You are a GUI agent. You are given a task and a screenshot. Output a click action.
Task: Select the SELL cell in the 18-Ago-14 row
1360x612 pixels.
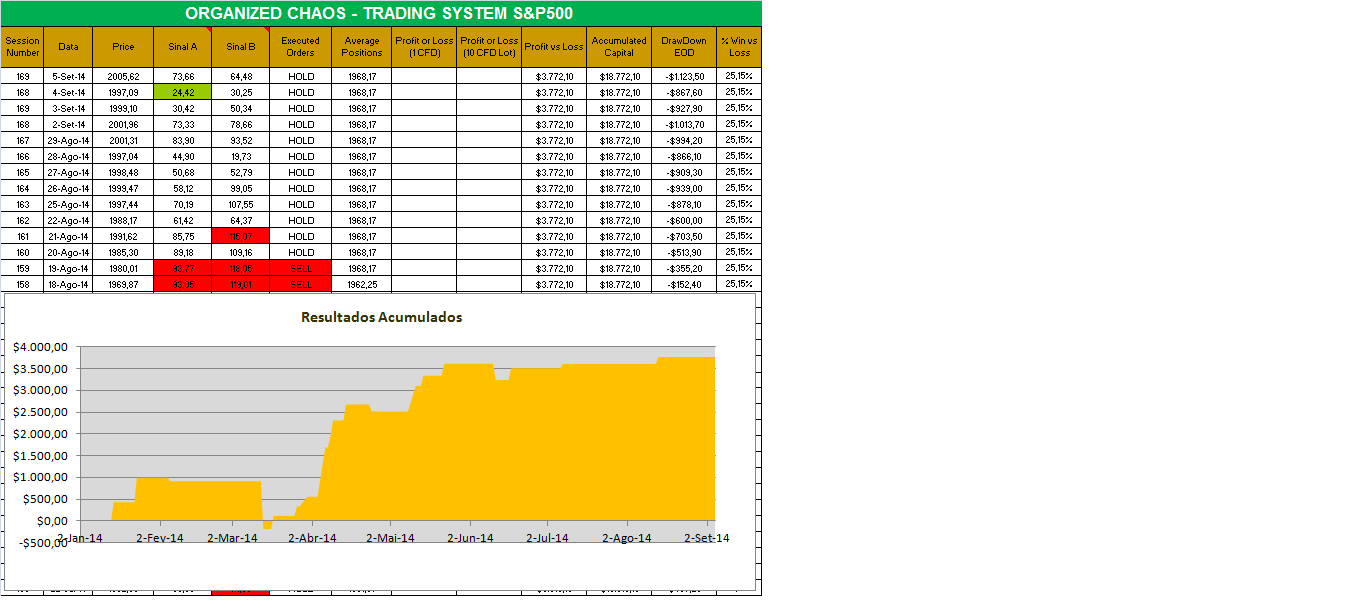pyautogui.click(x=301, y=284)
